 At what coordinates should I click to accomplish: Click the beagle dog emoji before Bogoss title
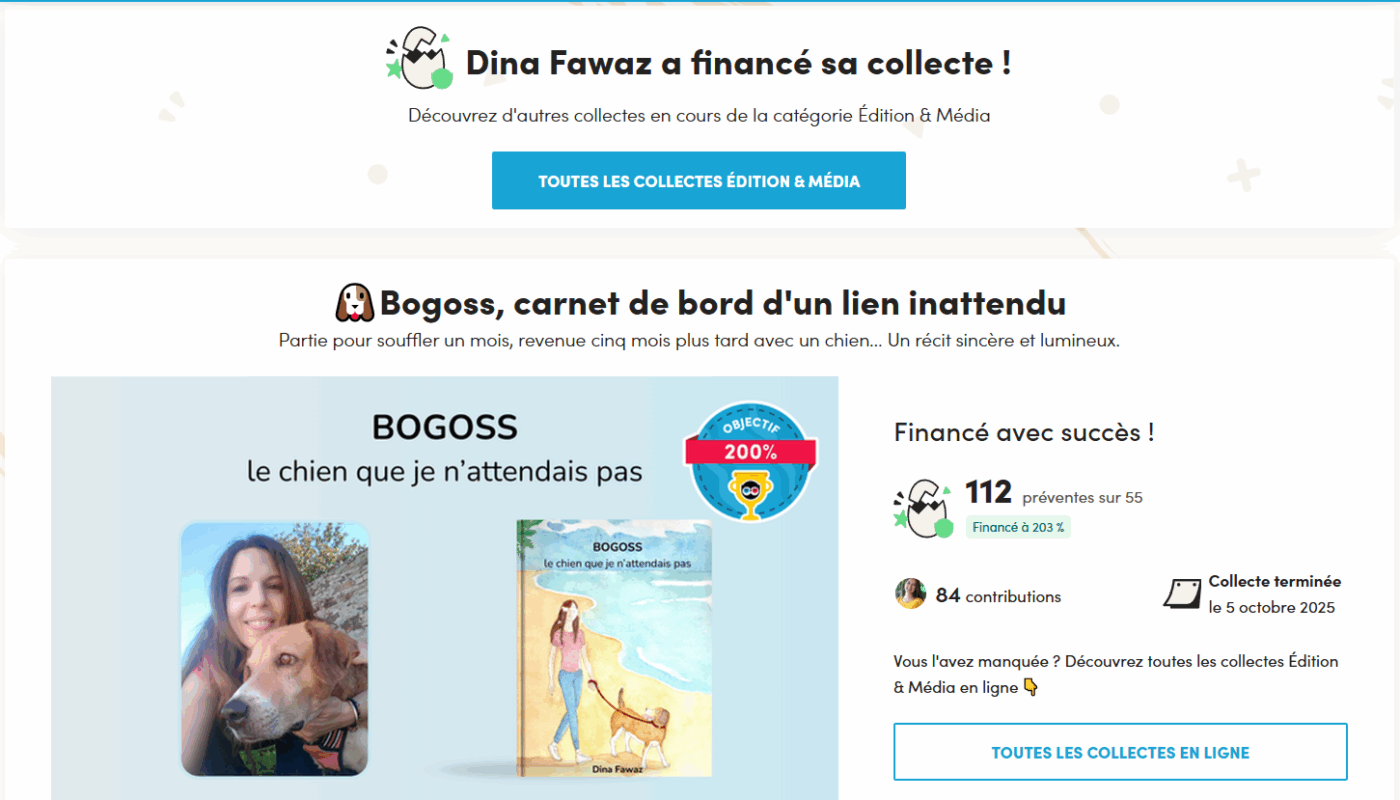354,303
